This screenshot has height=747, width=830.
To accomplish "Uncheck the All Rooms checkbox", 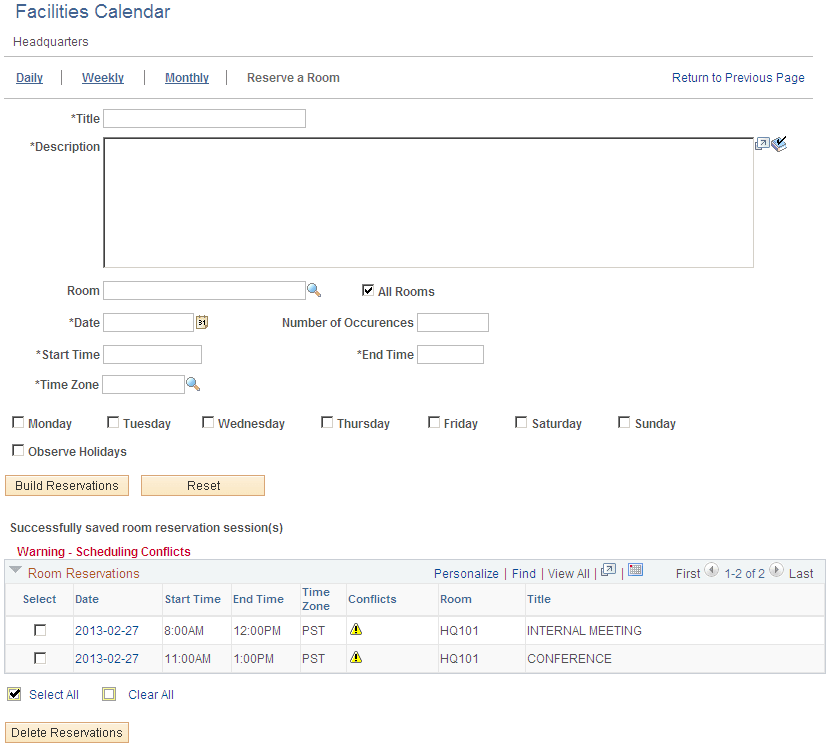I will pos(368,290).
